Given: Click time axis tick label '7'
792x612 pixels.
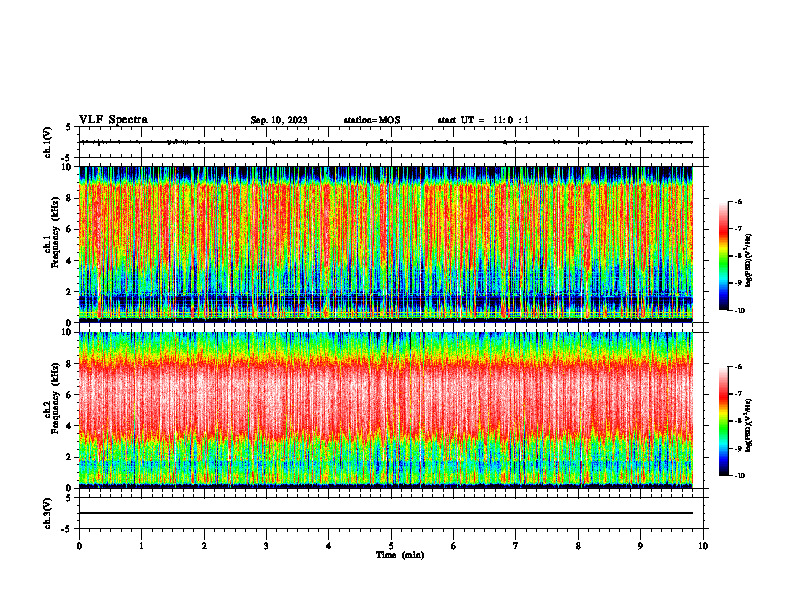Looking at the screenshot, I should pos(516,546).
